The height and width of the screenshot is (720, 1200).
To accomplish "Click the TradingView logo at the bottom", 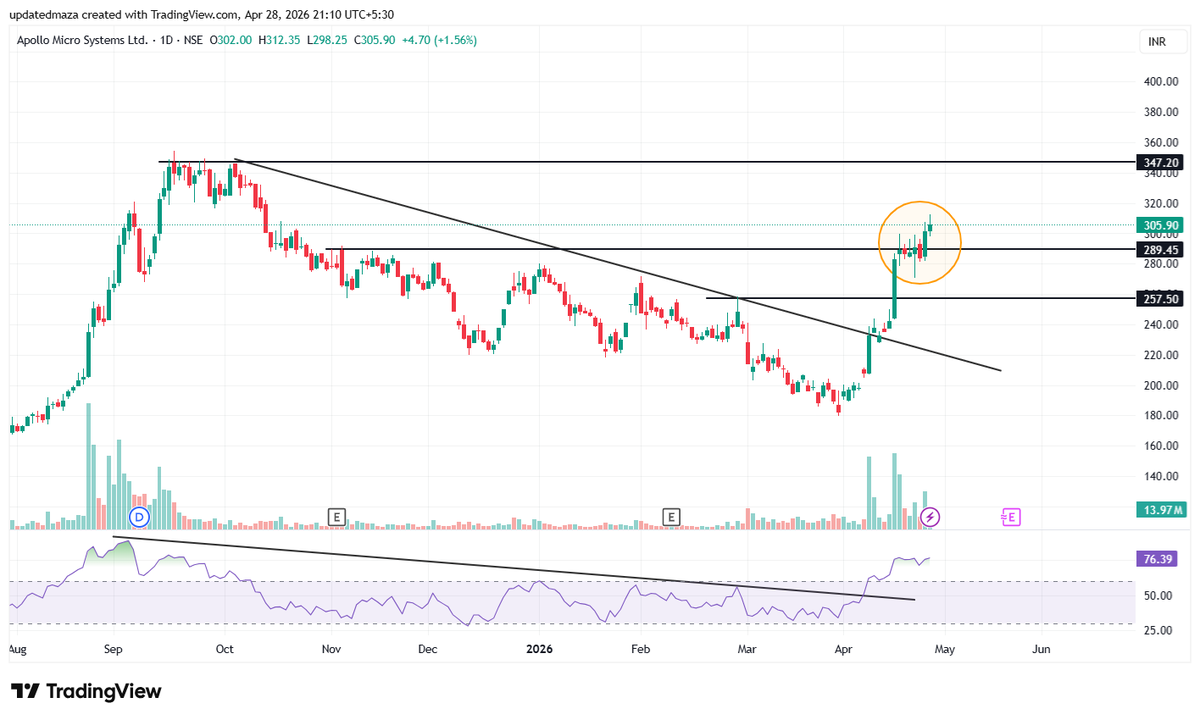I will point(86,691).
